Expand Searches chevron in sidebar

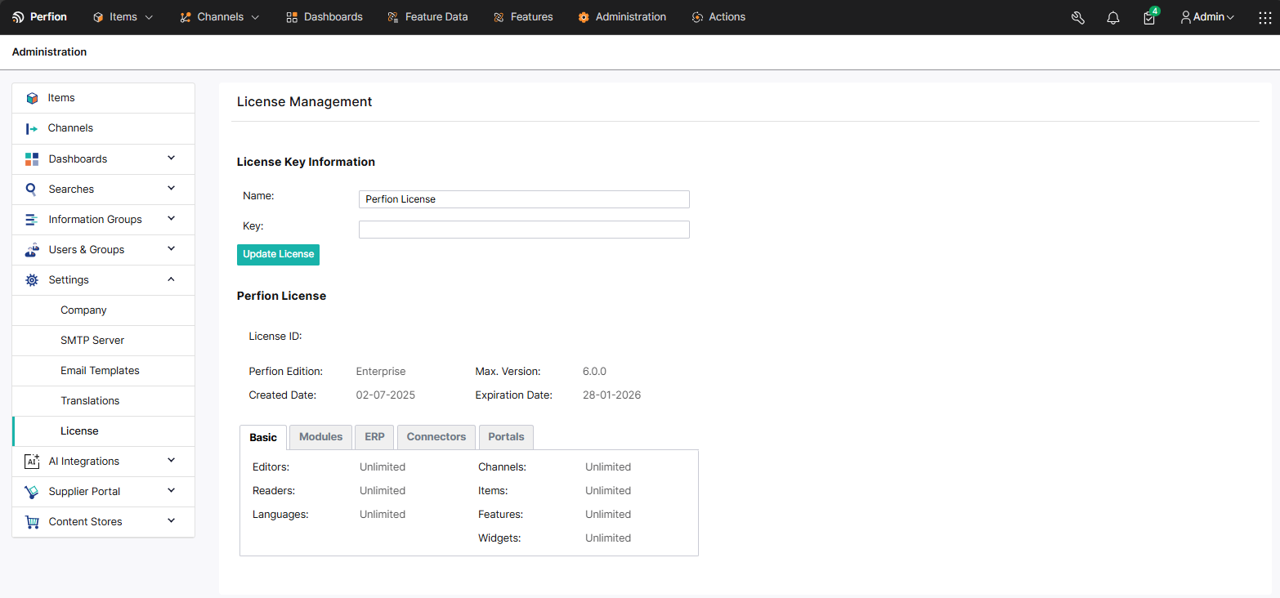pyautogui.click(x=171, y=188)
